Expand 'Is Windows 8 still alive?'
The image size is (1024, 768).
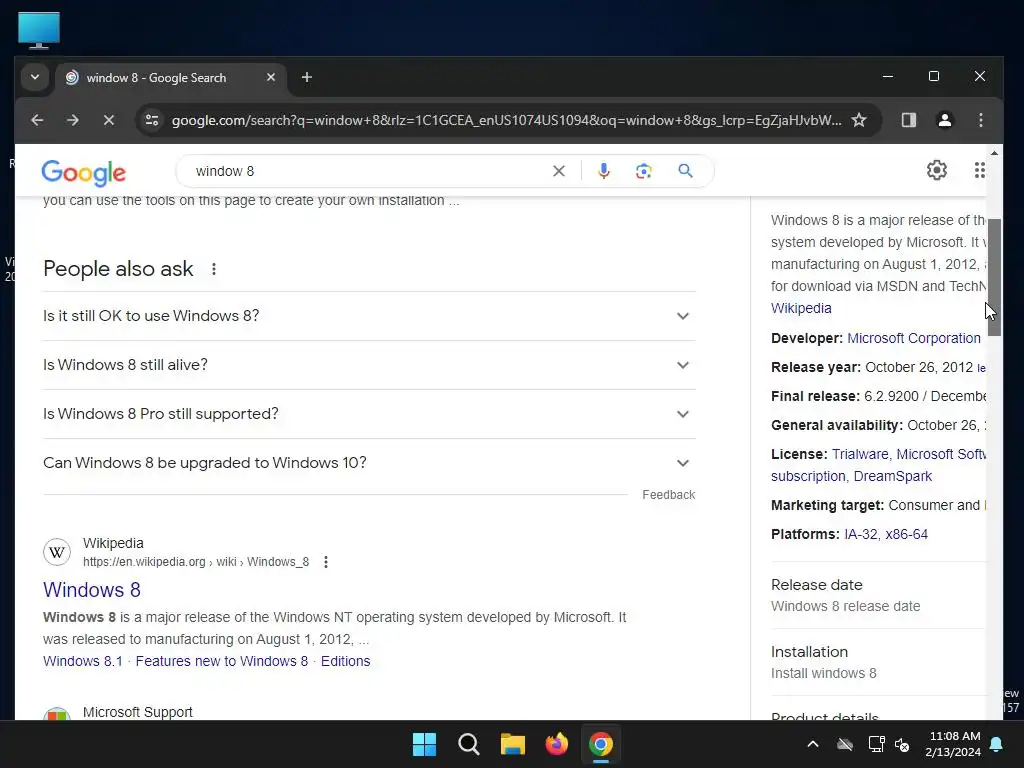(x=369, y=365)
